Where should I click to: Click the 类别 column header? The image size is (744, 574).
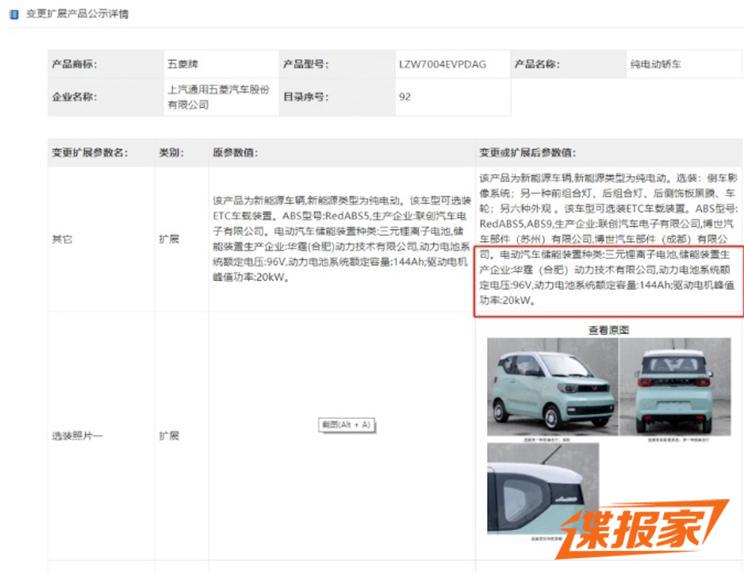tap(171, 153)
